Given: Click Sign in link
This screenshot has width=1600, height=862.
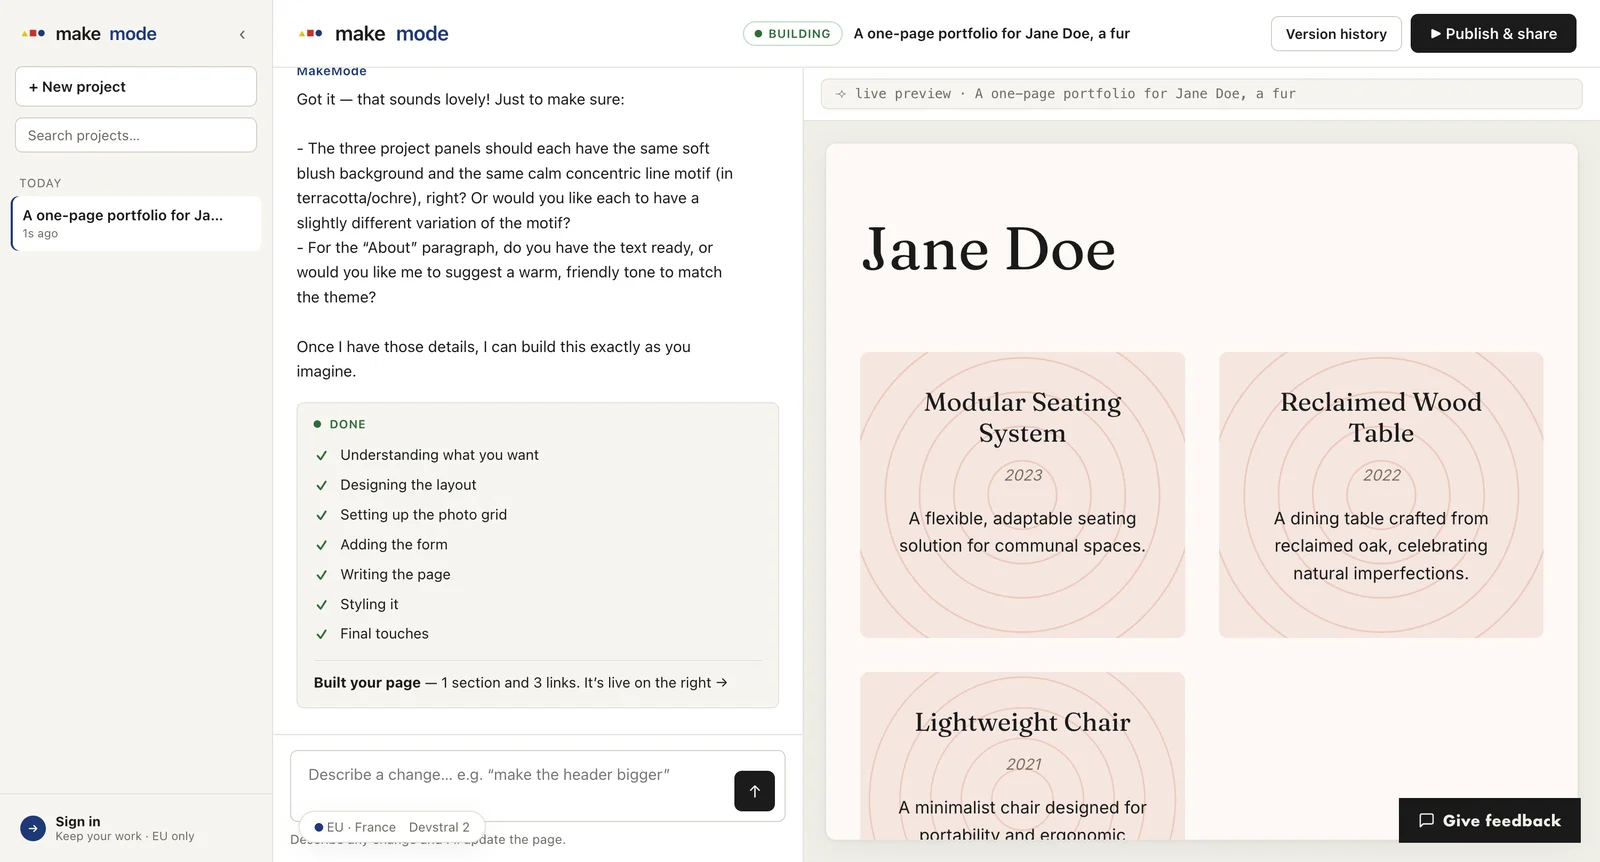Looking at the screenshot, I should click(x=78, y=821).
